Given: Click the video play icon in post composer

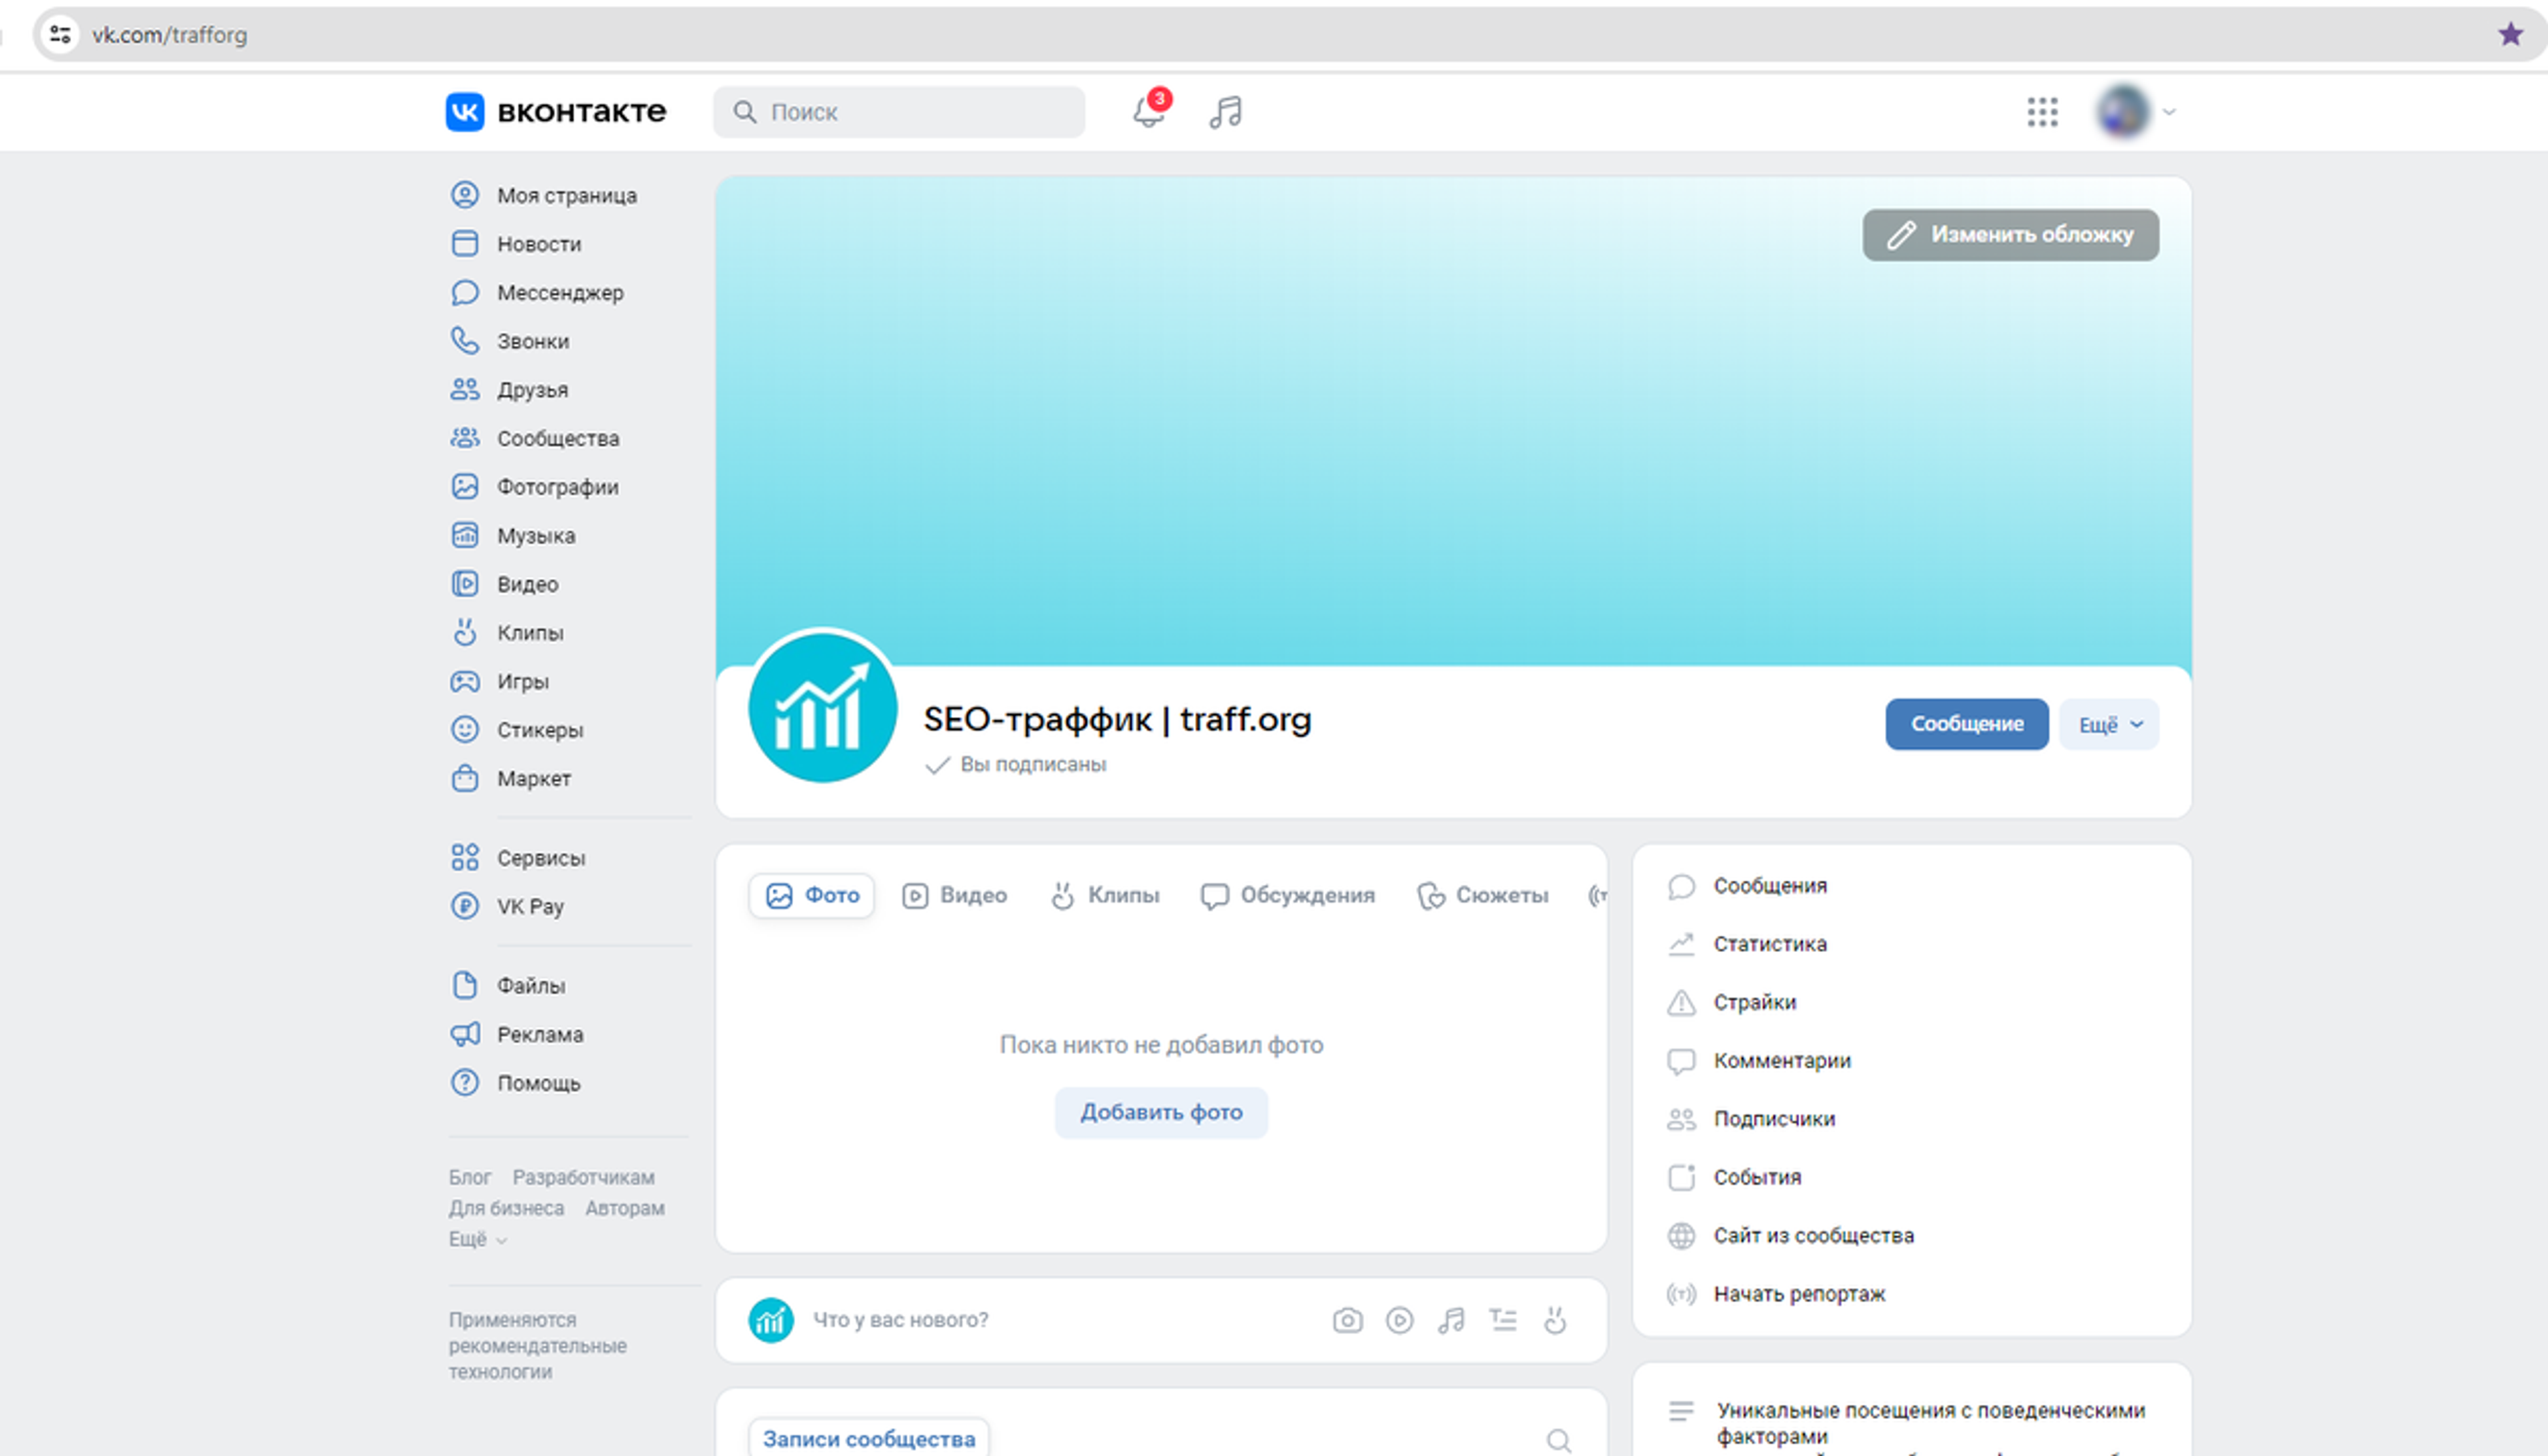Looking at the screenshot, I should [1399, 1320].
